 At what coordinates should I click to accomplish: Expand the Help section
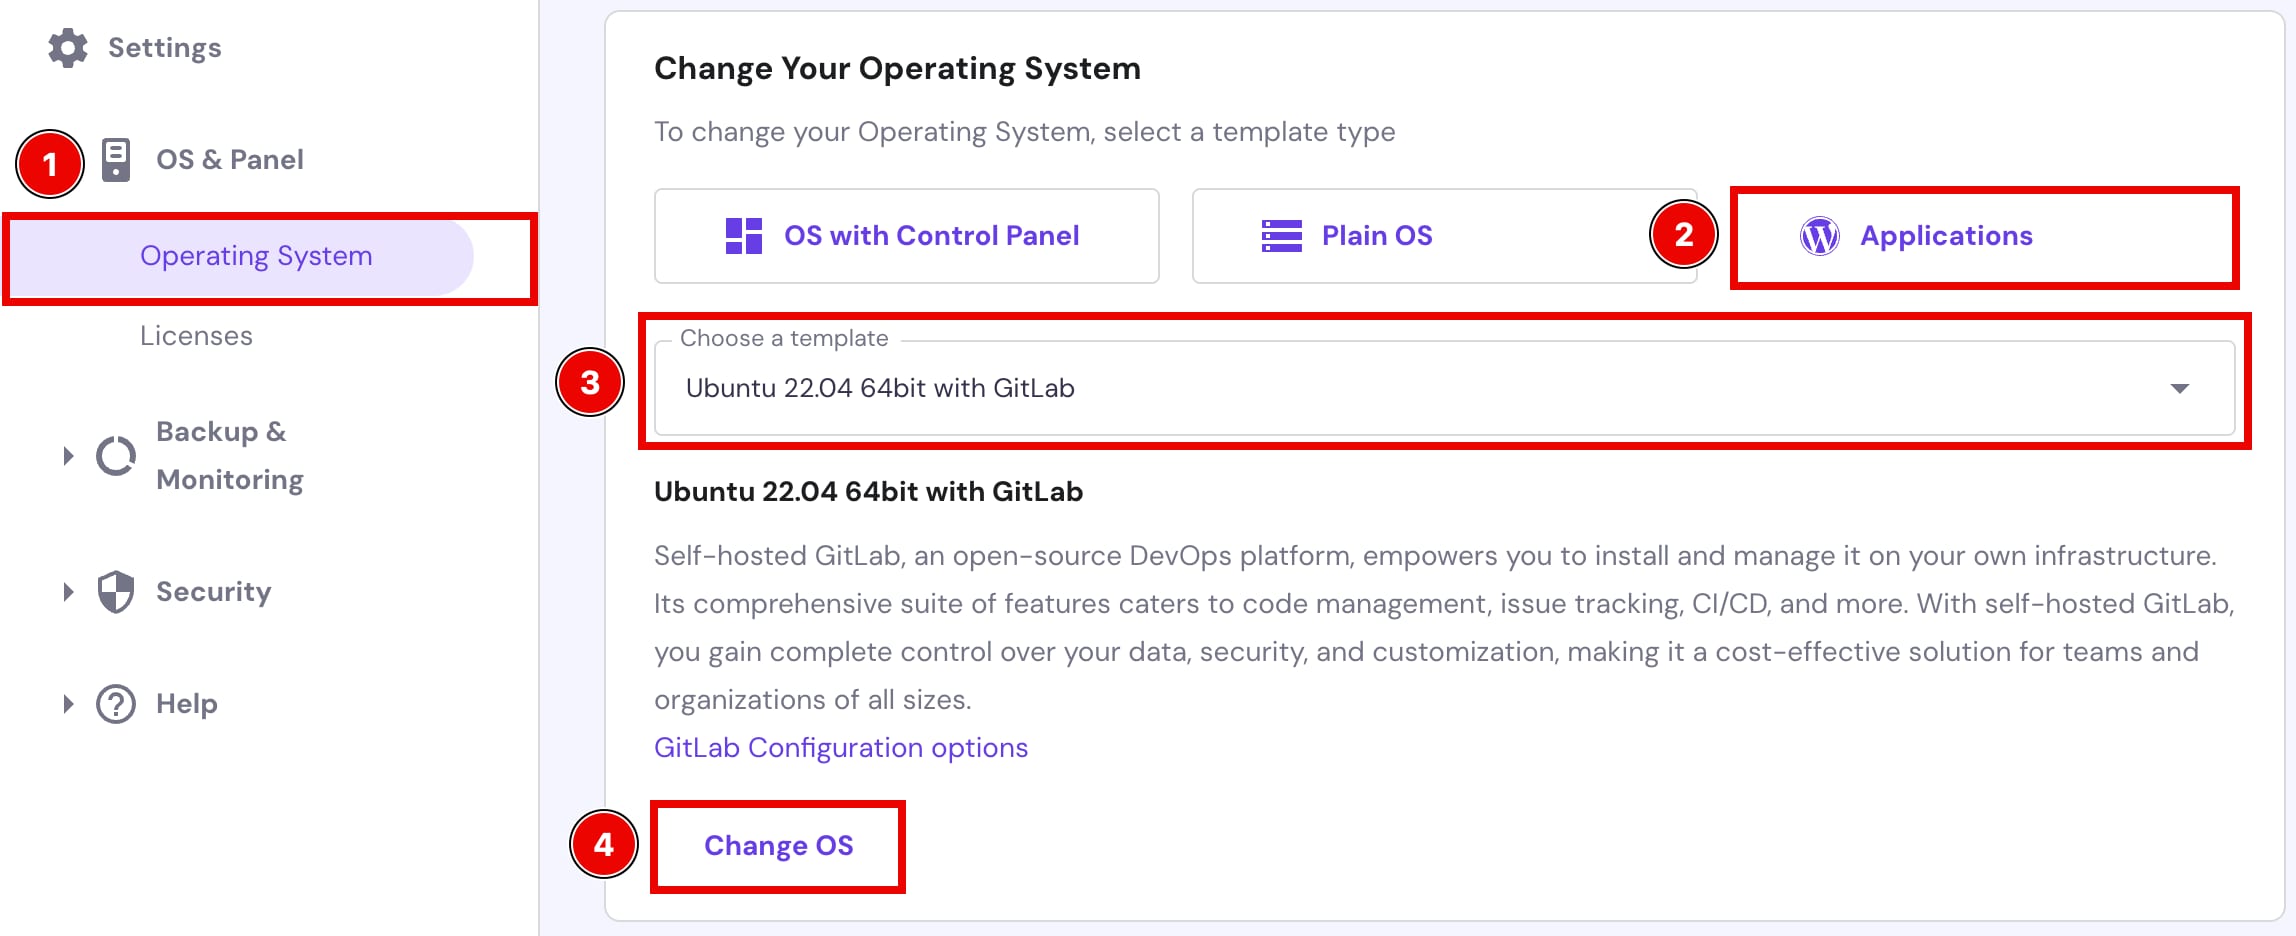[x=69, y=703]
